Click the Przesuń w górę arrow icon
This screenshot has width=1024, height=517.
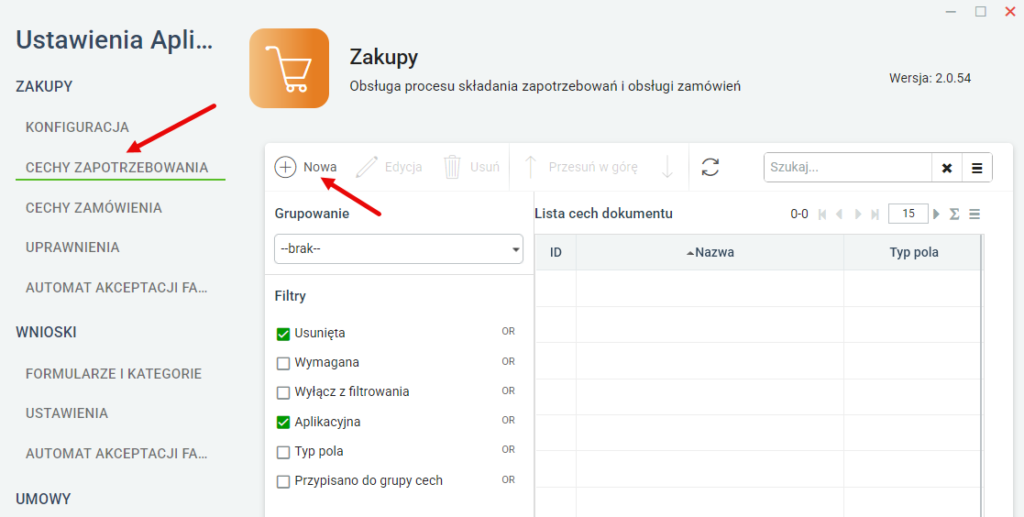click(x=531, y=167)
